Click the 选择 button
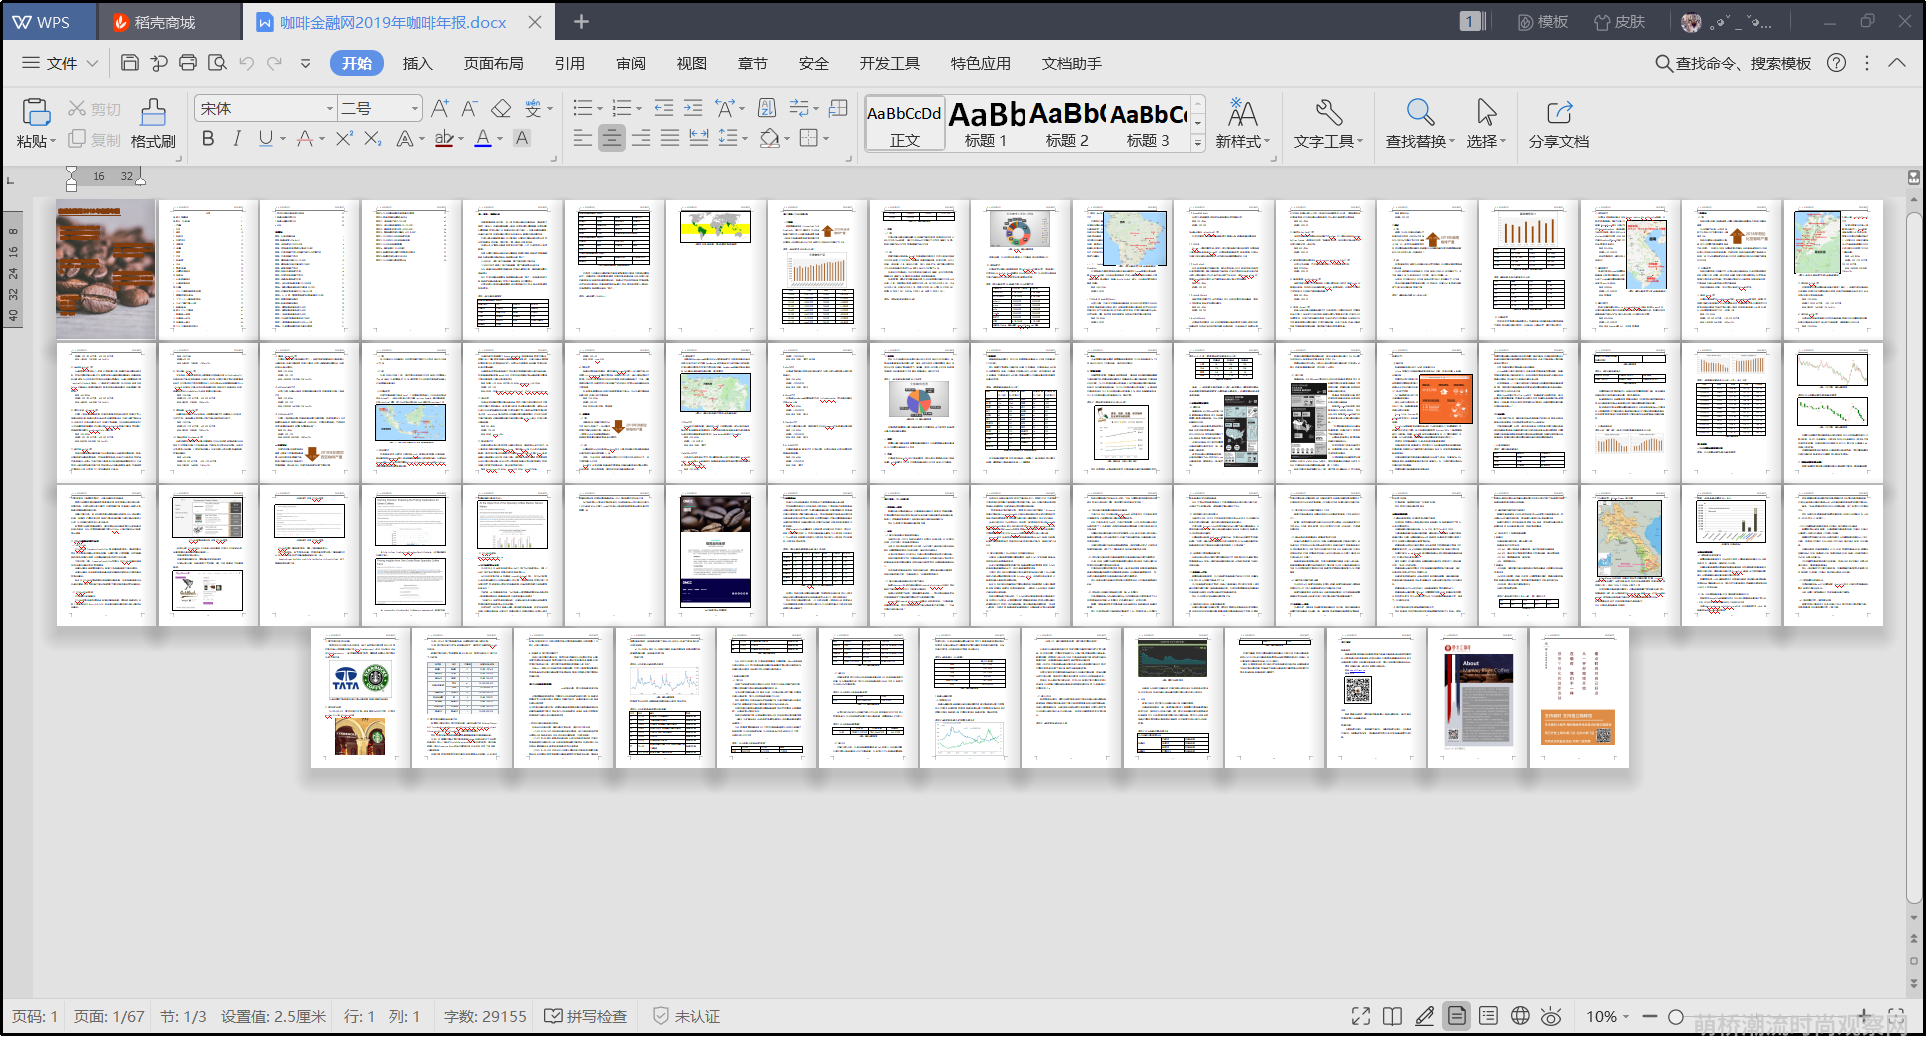 (x=1486, y=123)
